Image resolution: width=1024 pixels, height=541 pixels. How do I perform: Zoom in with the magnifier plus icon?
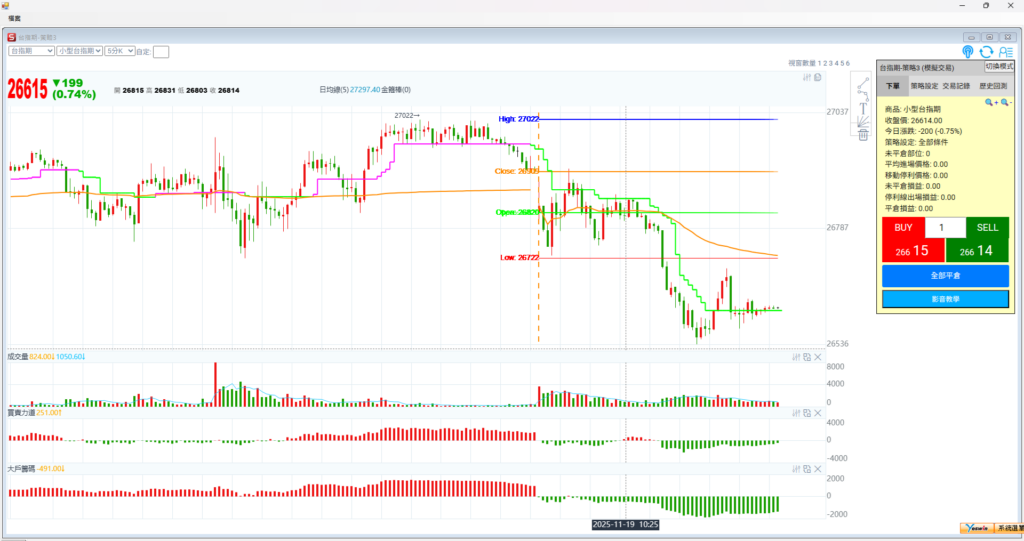click(989, 102)
